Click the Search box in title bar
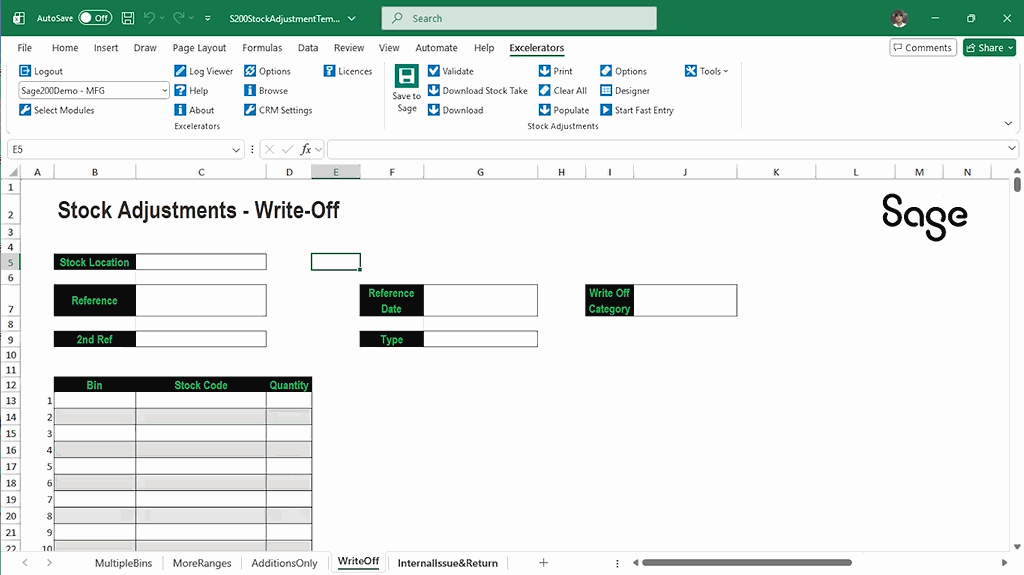1024x575 pixels. click(519, 18)
